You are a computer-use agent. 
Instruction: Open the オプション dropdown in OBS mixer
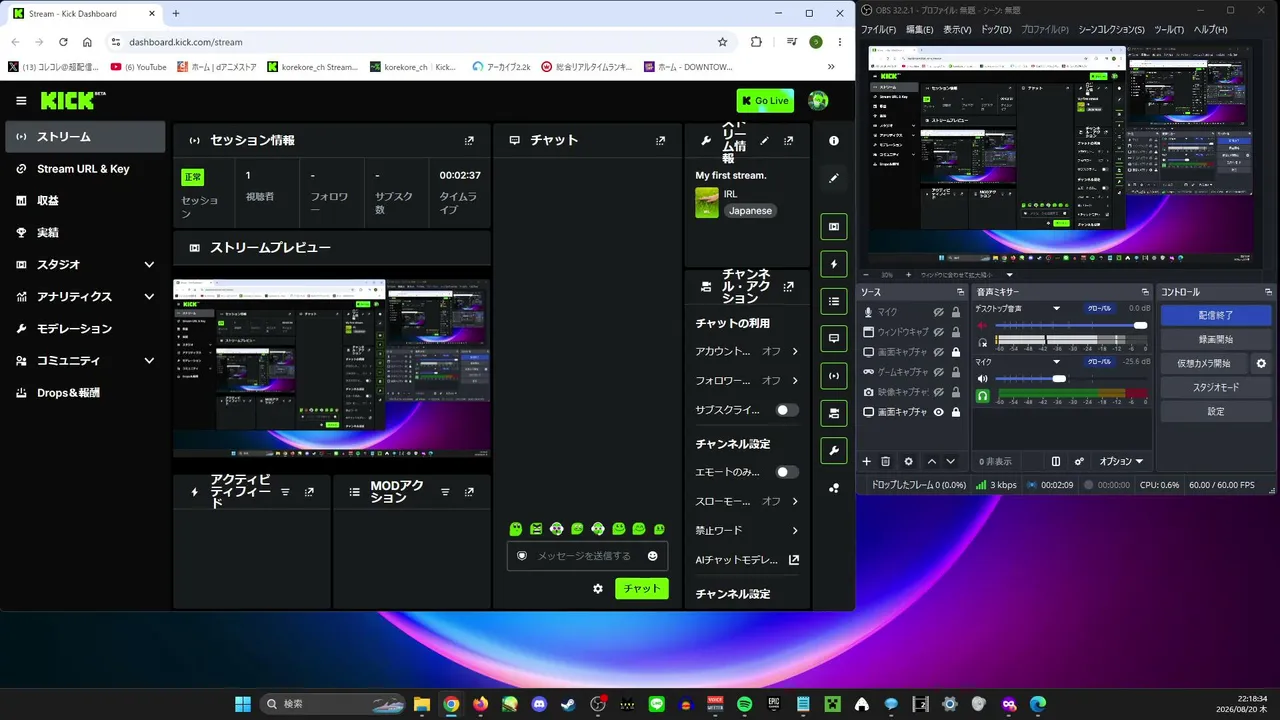pyautogui.click(x=1121, y=461)
